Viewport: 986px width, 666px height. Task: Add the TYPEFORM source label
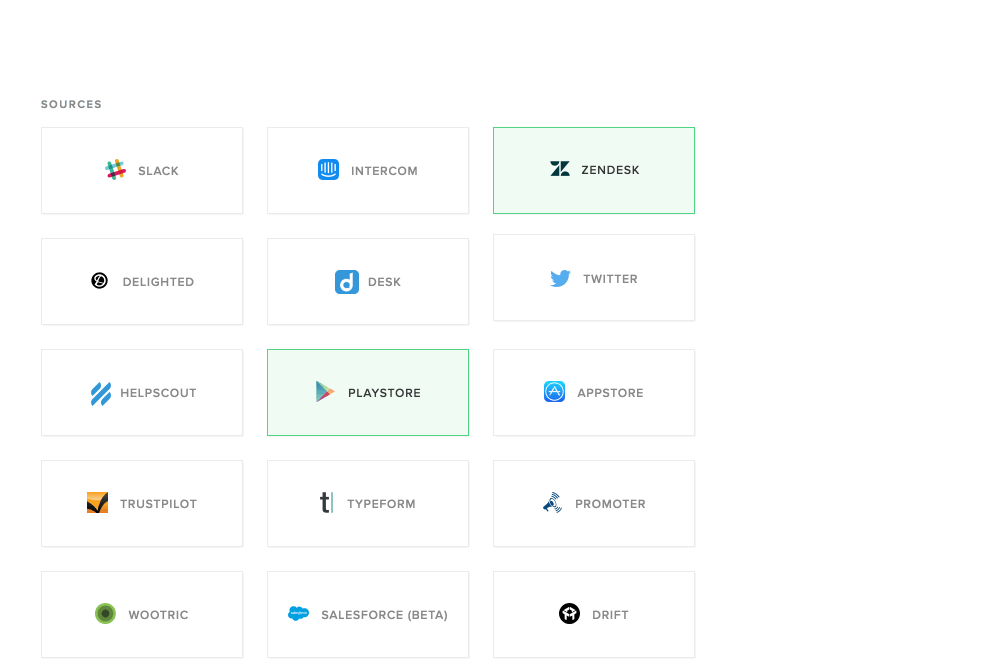pos(381,504)
